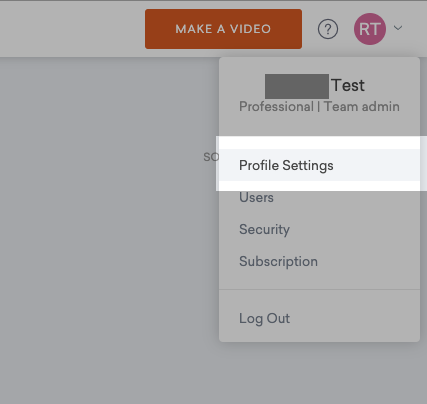Viewport: 427px width, 404px height.
Task: Click the Test account name heading
Action: click(x=348, y=85)
